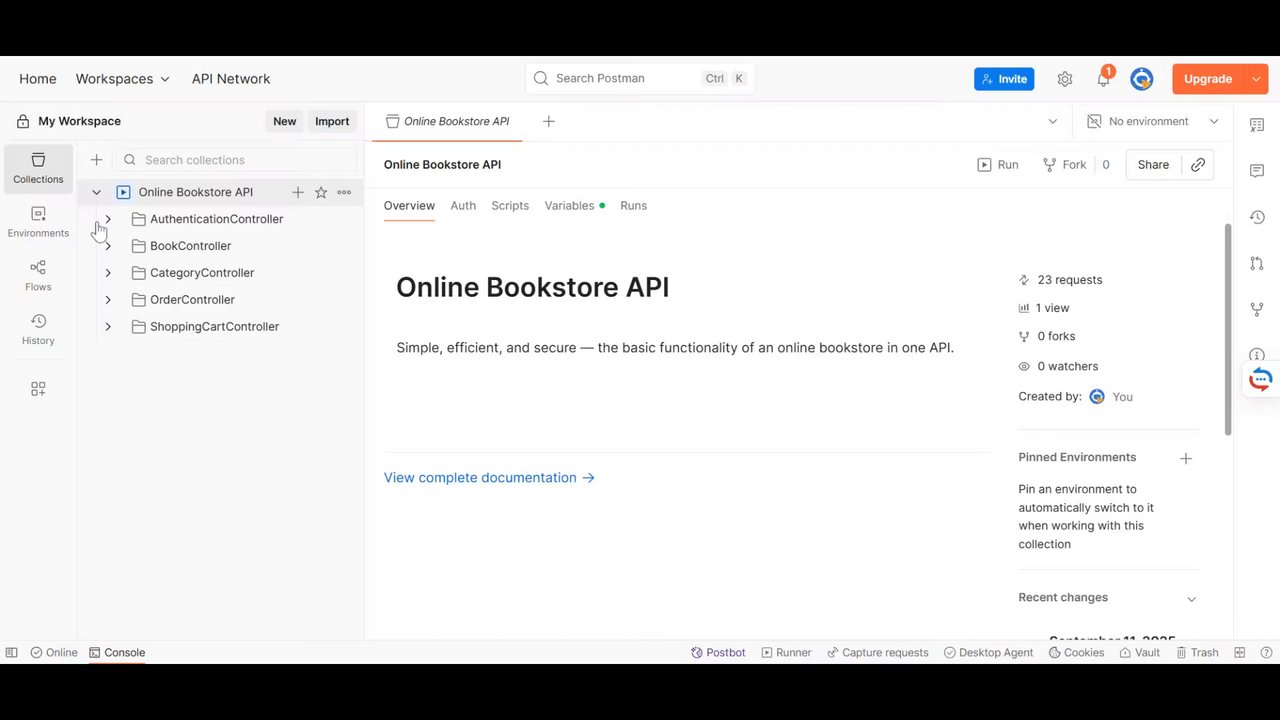The width and height of the screenshot is (1280, 720).
Task: Open the Help question-mark icon in status bar
Action: click(x=1265, y=653)
